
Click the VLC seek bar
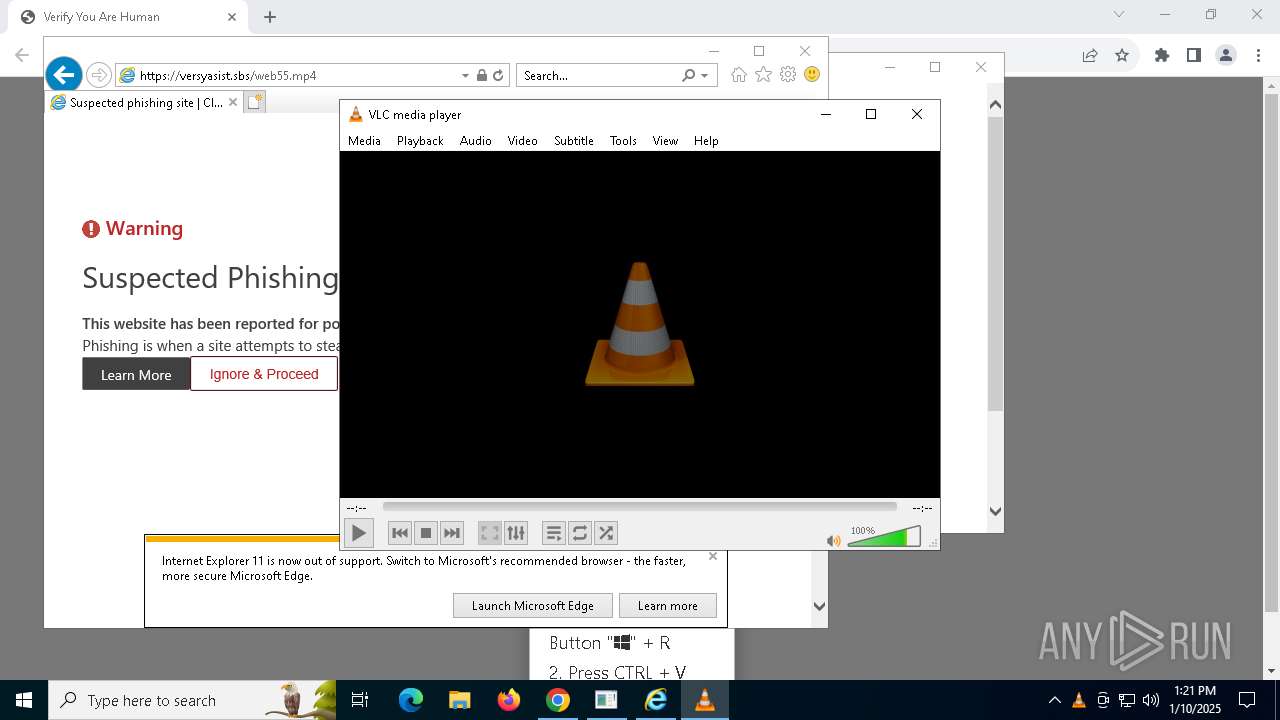[639, 507]
